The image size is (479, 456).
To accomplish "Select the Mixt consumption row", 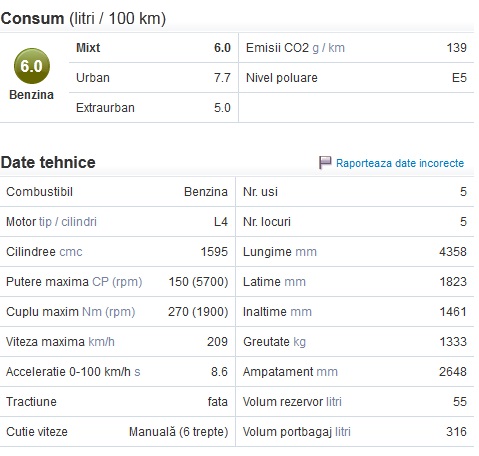I will [x=154, y=48].
